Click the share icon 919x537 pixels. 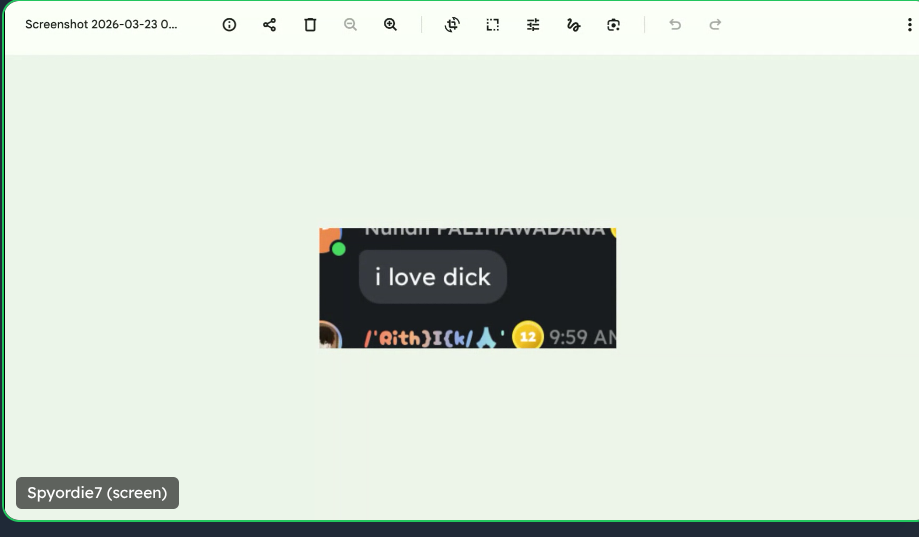pyautogui.click(x=270, y=25)
